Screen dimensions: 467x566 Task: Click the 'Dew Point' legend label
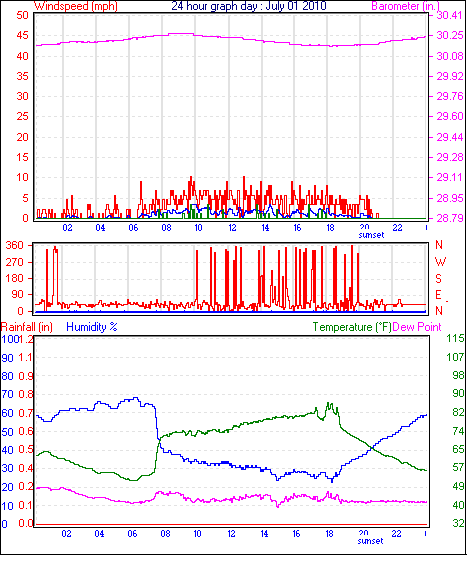pos(417,327)
